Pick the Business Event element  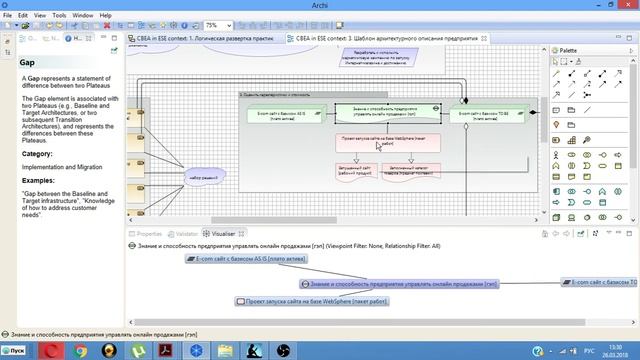tap(587, 166)
